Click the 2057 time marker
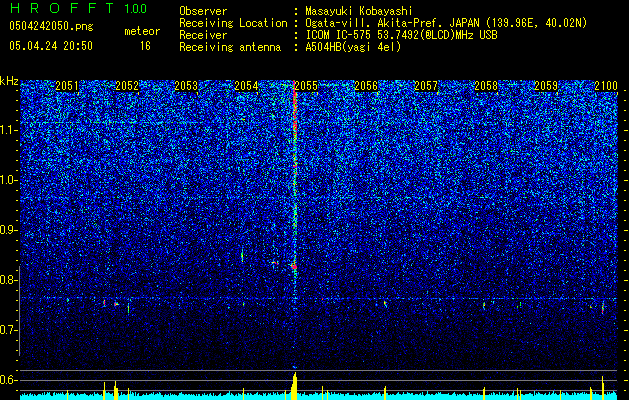Image resolution: width=629 pixels, height=400 pixels. 426,86
